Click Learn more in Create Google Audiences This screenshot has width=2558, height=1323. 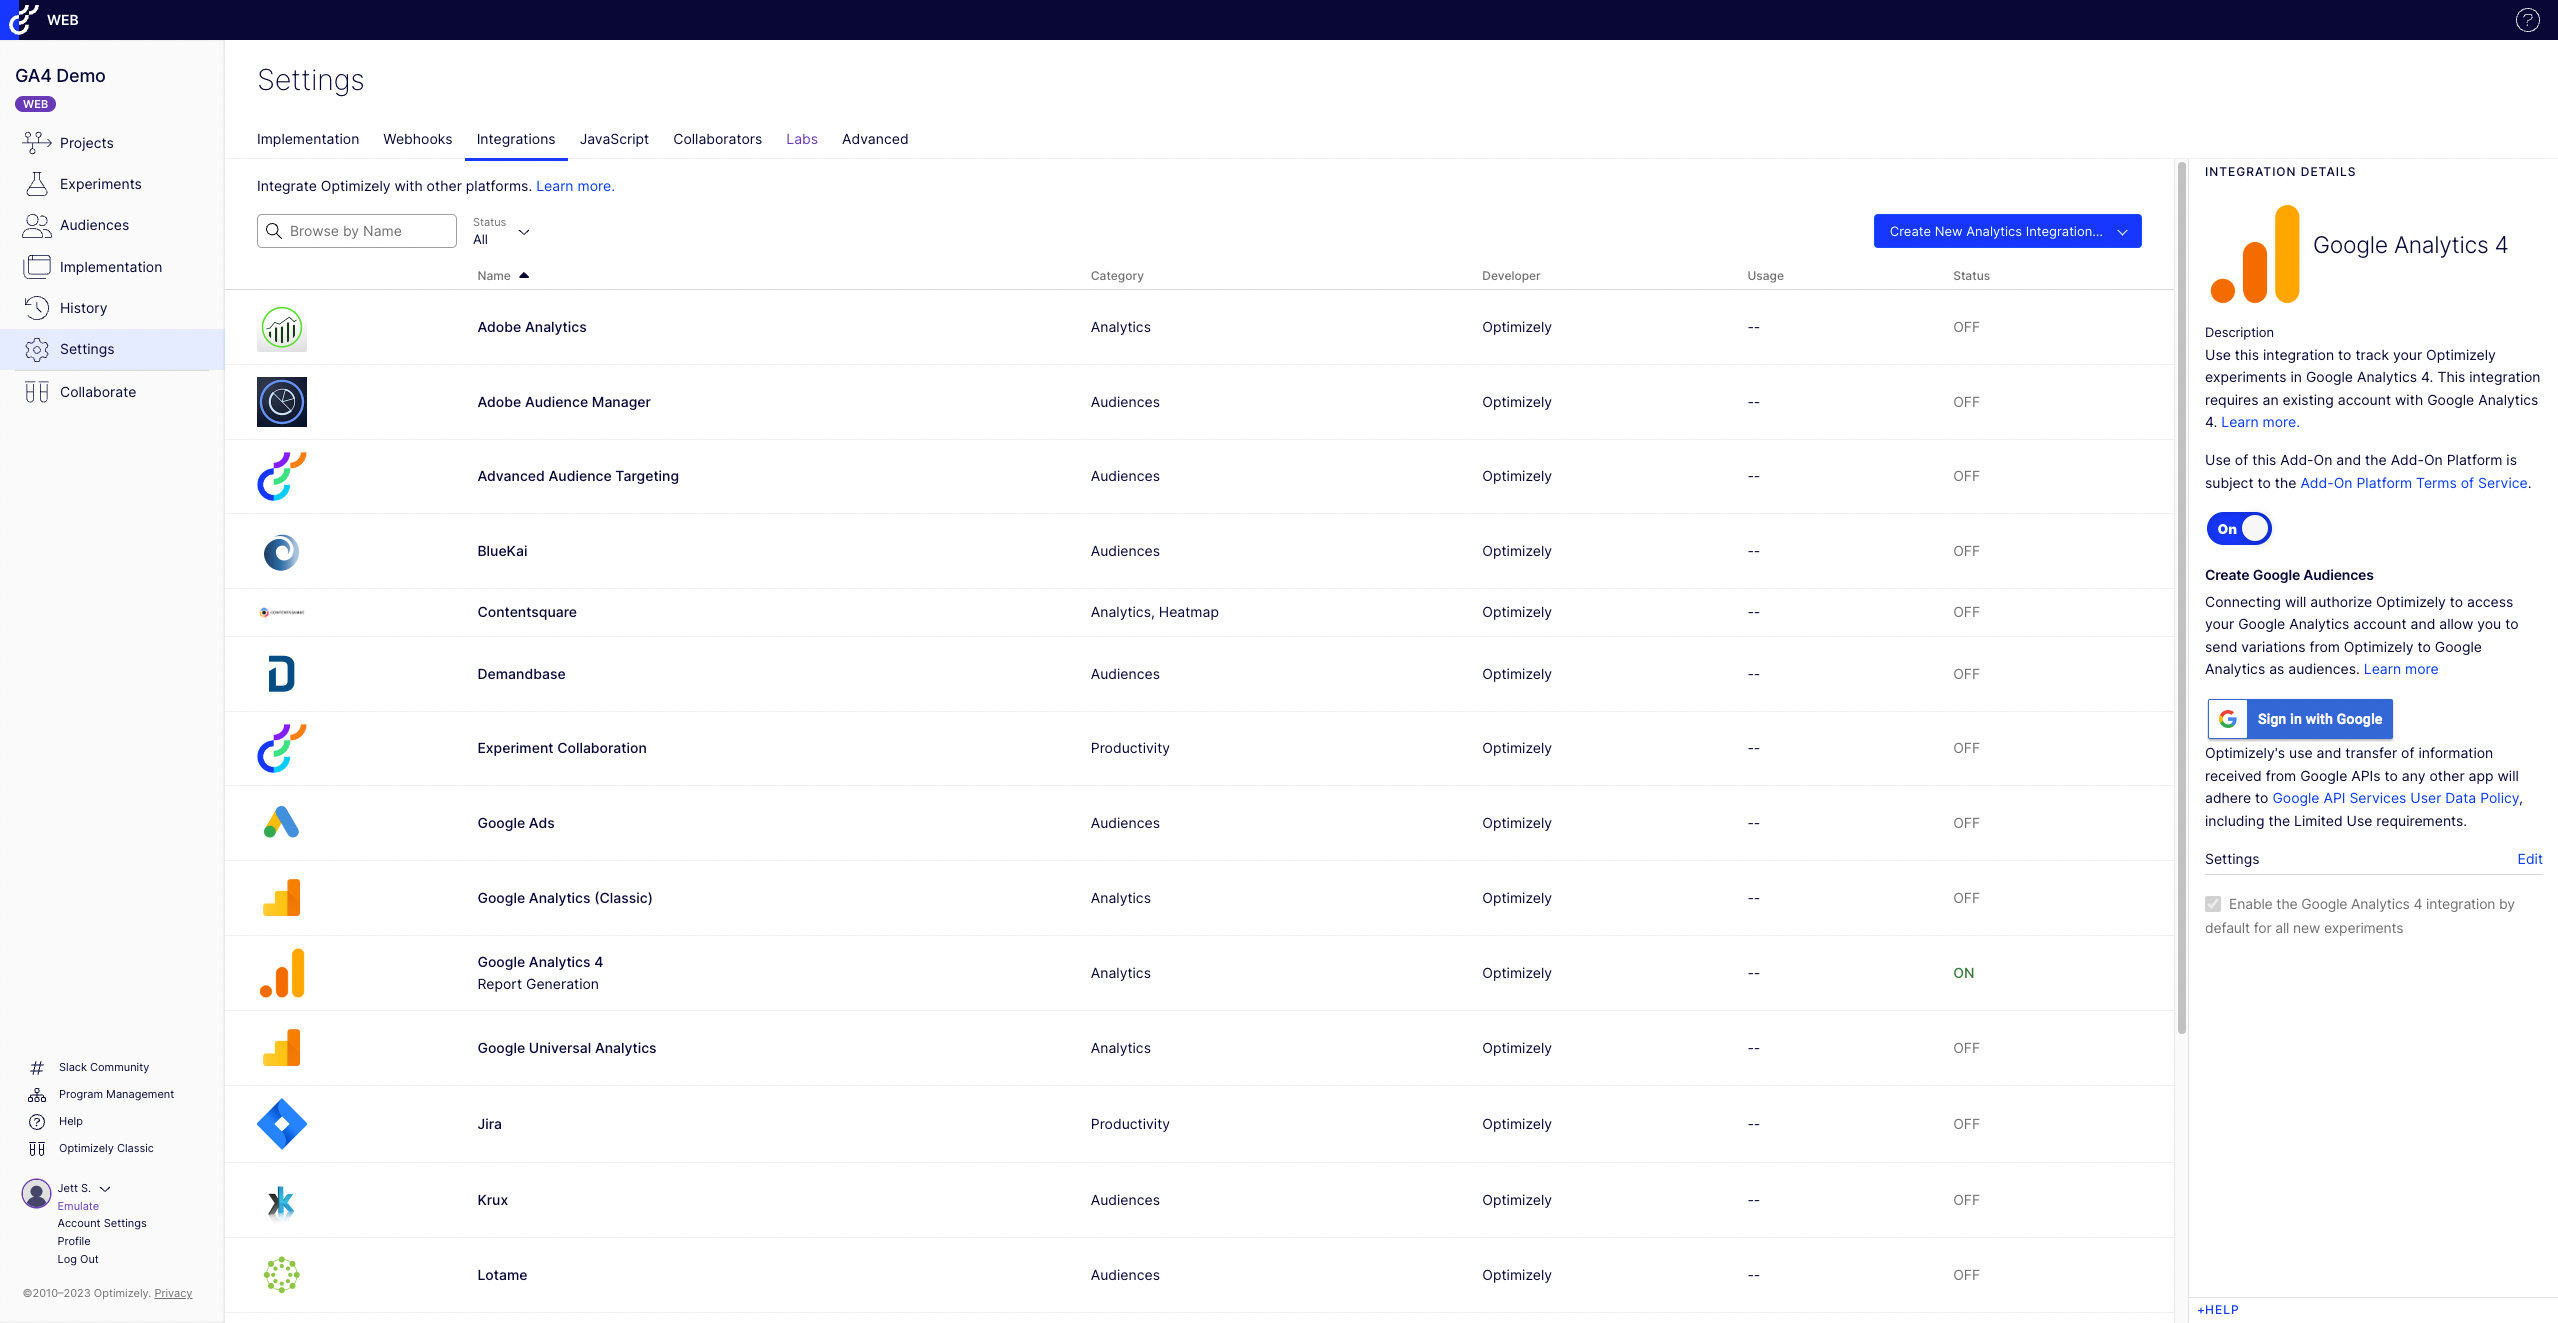tap(2400, 669)
